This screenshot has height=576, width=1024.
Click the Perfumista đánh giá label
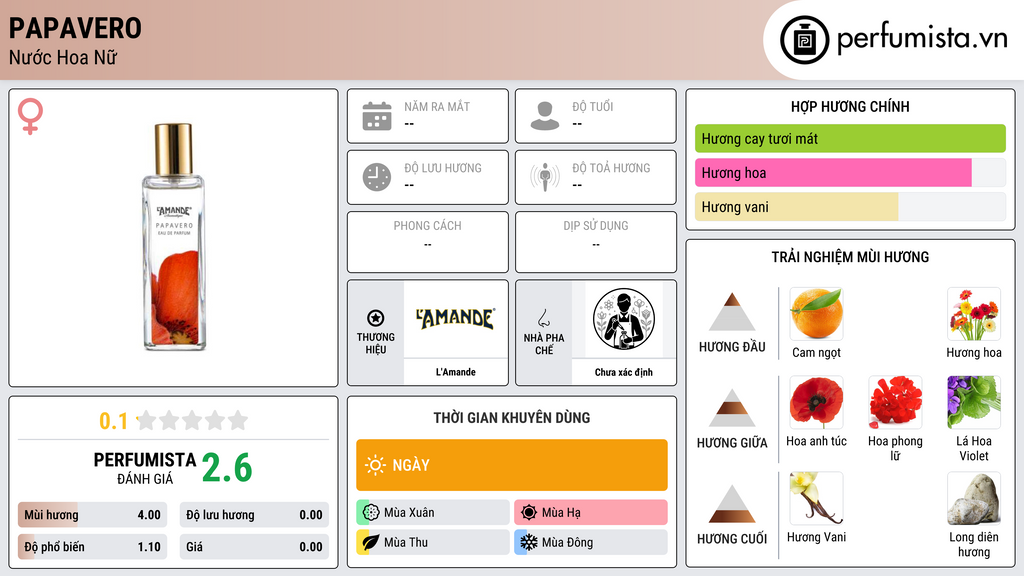144,468
